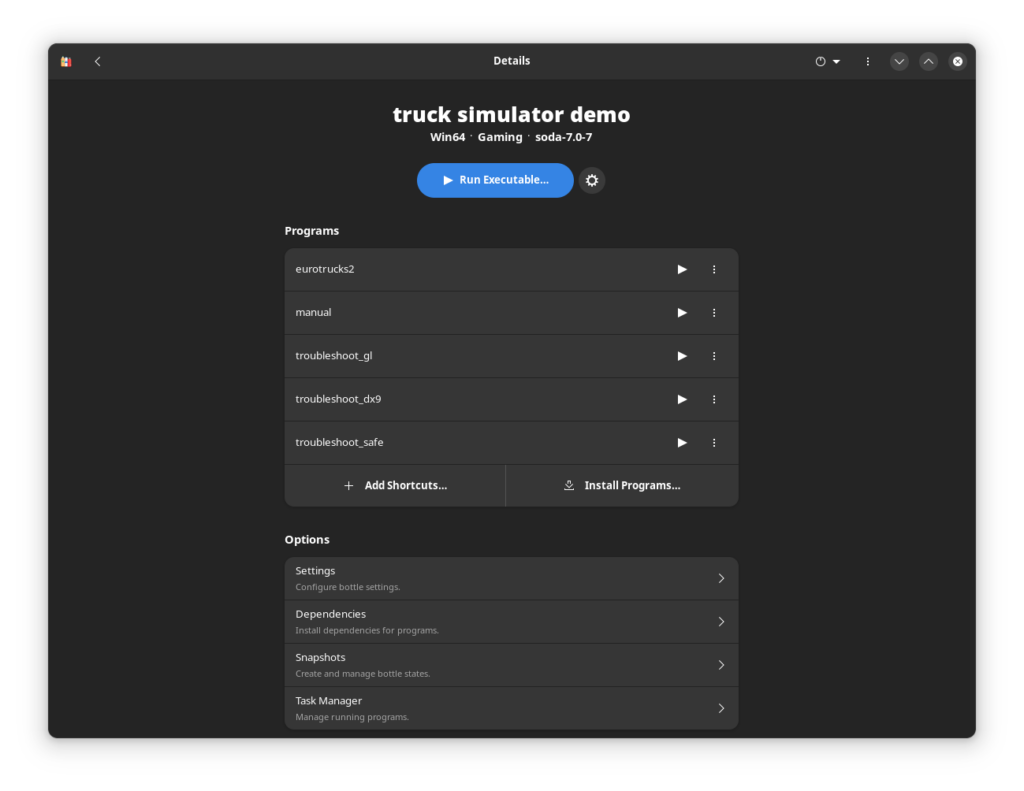Play the troubleshoot_gl program
The height and width of the screenshot is (791, 1024).
[682, 355]
